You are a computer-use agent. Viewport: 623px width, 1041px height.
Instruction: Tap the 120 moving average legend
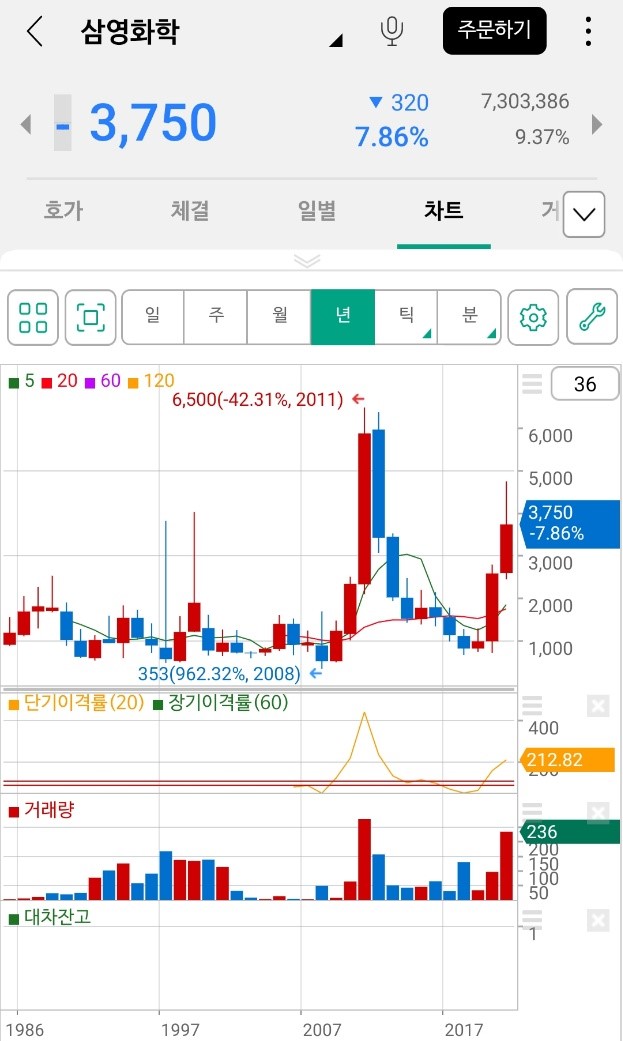click(151, 381)
